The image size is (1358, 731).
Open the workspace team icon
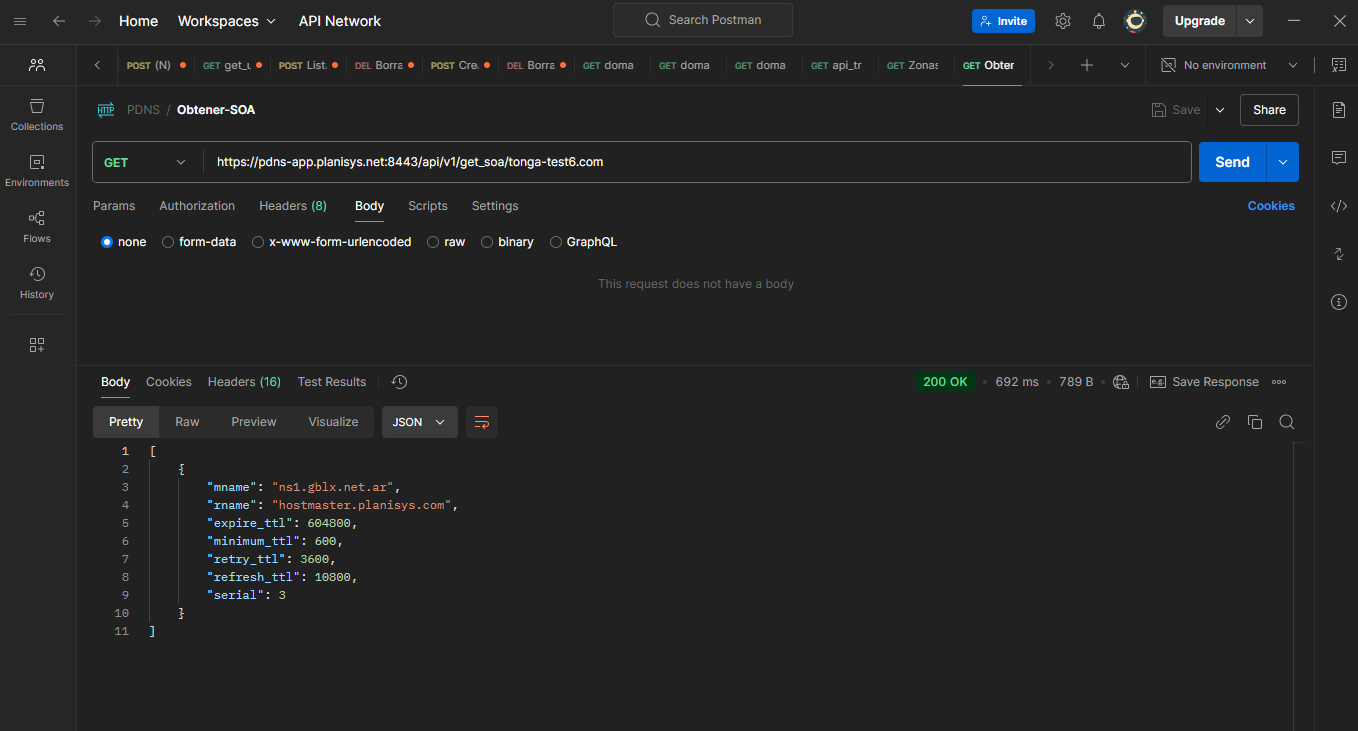37,65
